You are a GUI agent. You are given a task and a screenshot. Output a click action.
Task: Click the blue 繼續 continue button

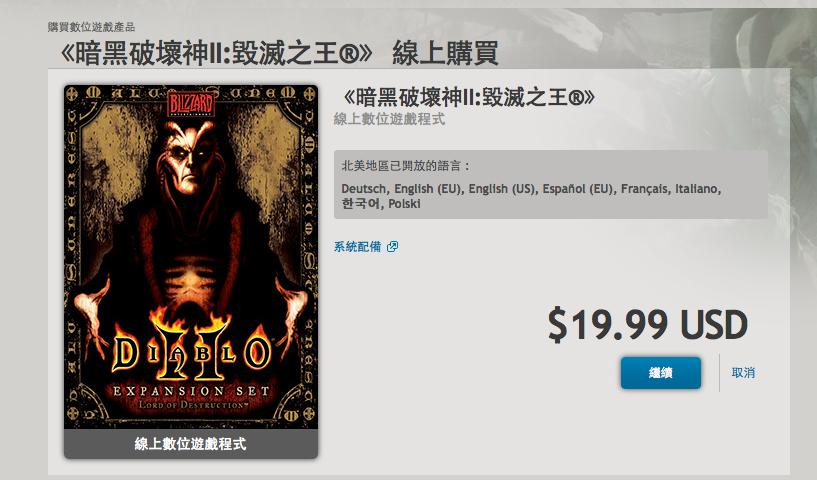coord(661,373)
